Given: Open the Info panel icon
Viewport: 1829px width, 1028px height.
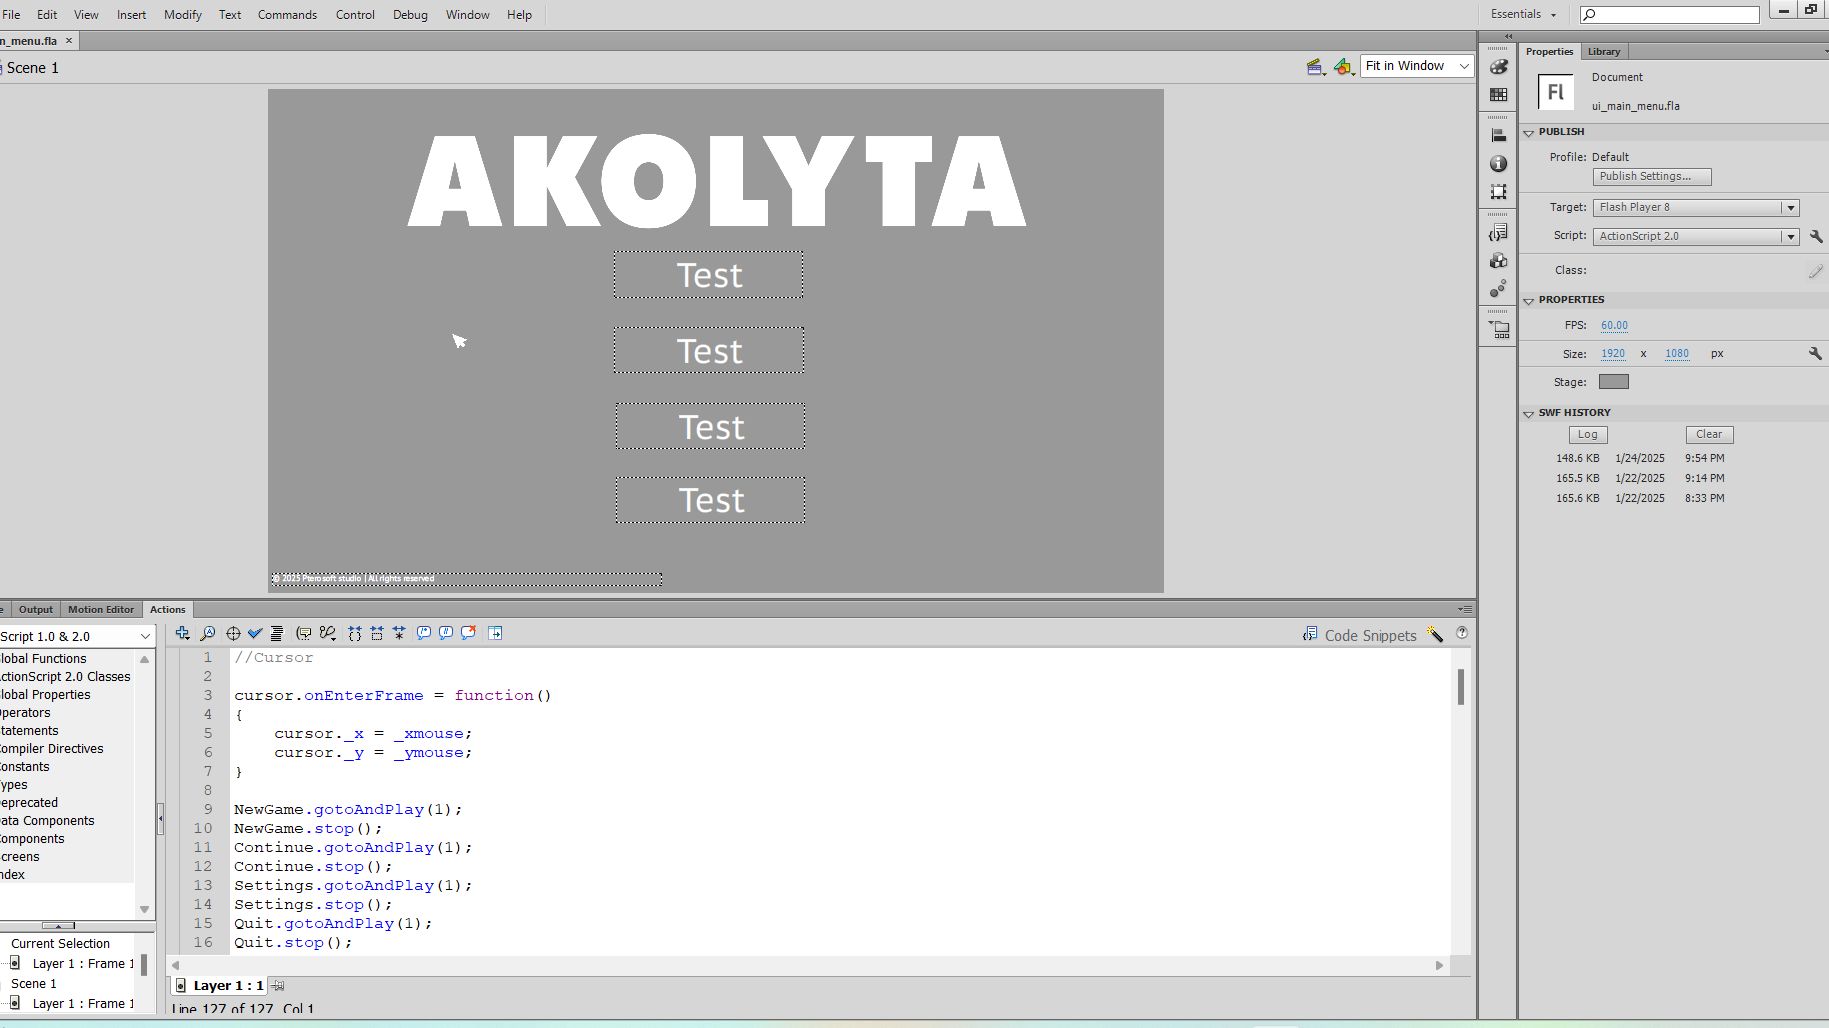Looking at the screenshot, I should click(x=1498, y=163).
